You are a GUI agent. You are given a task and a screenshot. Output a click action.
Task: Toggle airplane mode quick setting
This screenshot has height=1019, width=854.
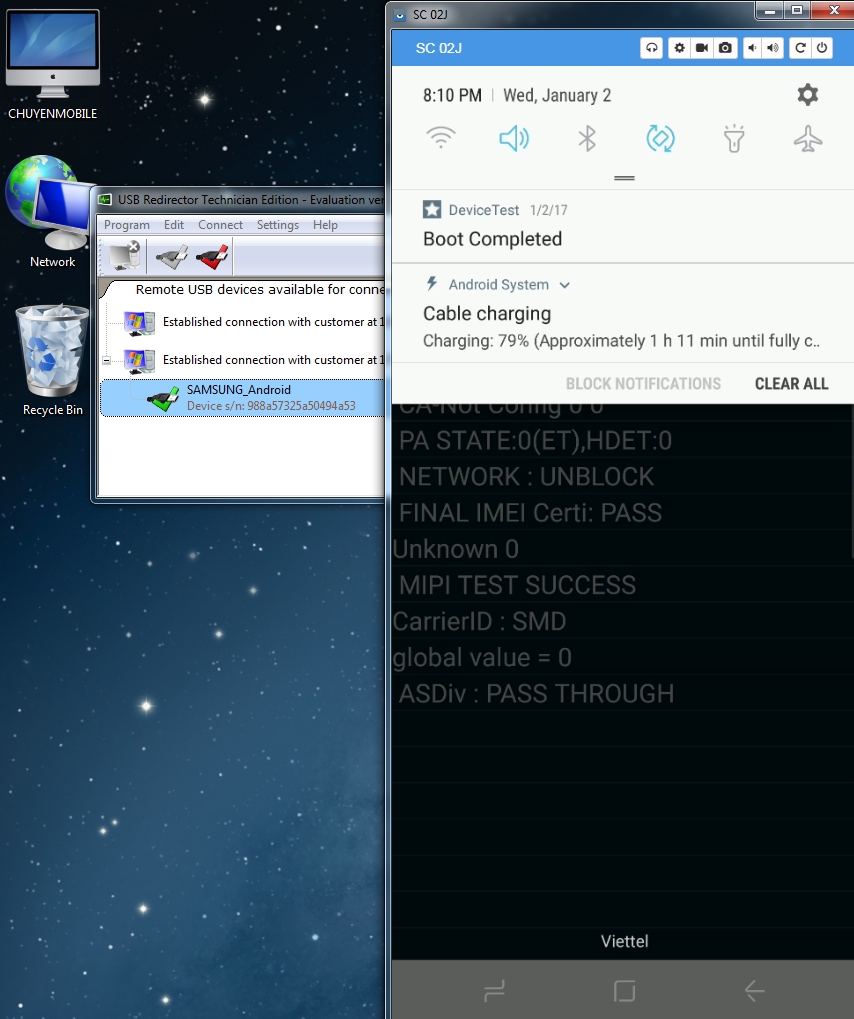tap(808, 138)
